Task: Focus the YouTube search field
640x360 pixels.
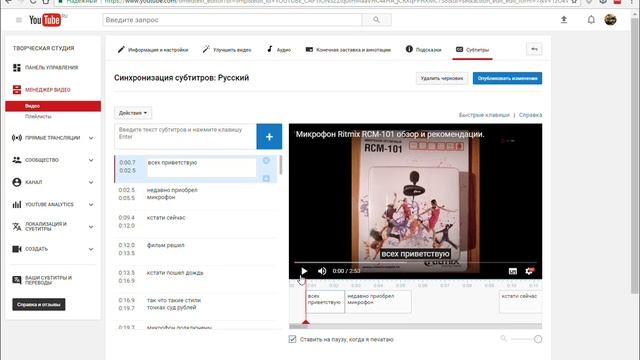Action: click(232, 20)
